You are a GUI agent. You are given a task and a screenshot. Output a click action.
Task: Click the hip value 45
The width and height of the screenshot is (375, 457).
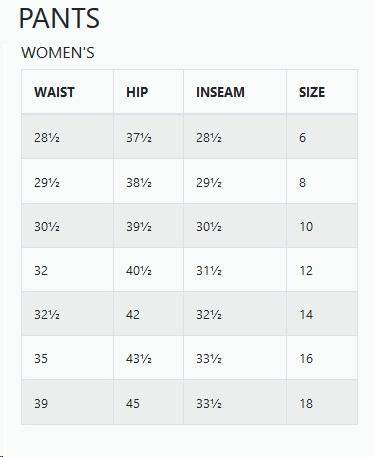pos(133,403)
